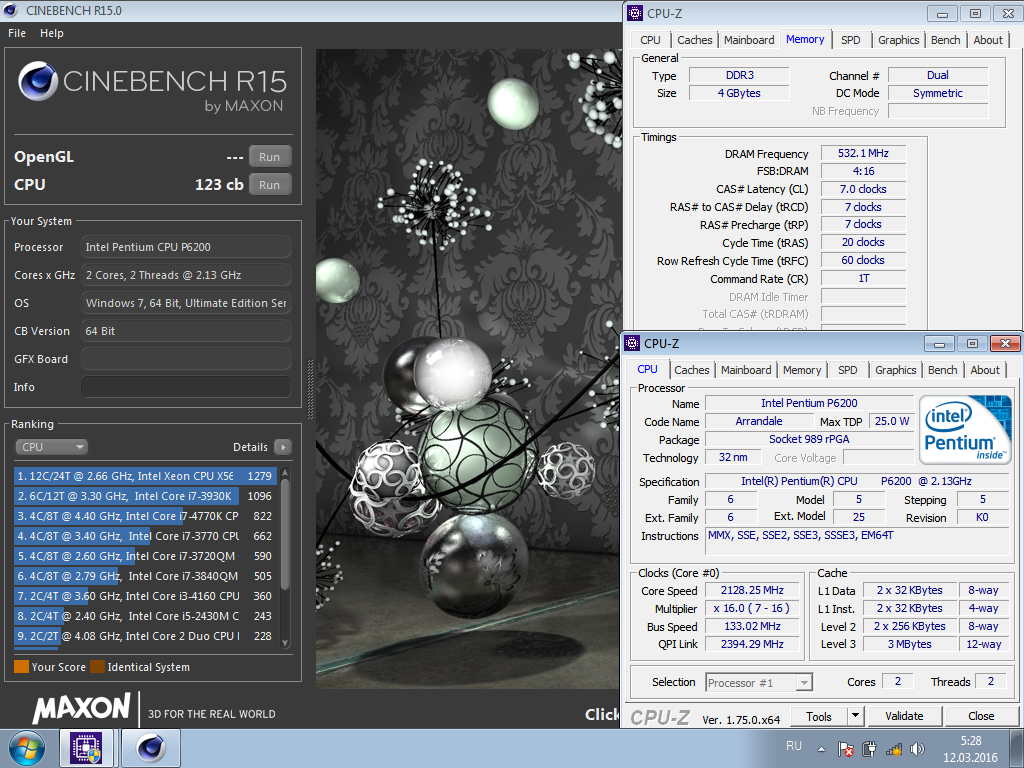Viewport: 1024px width, 768px height.
Task: Click the CPU-Z chip icon in Memory window title
Action: tap(634, 13)
